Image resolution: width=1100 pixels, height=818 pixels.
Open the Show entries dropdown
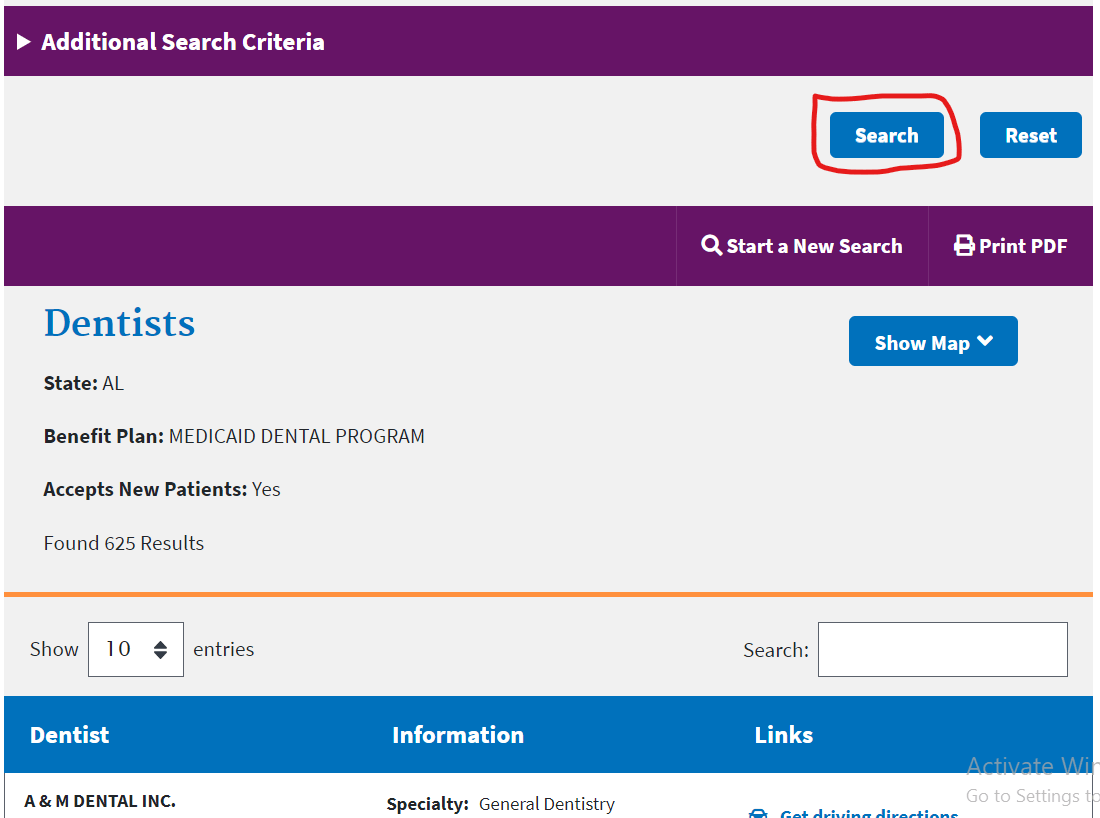pyautogui.click(x=135, y=649)
